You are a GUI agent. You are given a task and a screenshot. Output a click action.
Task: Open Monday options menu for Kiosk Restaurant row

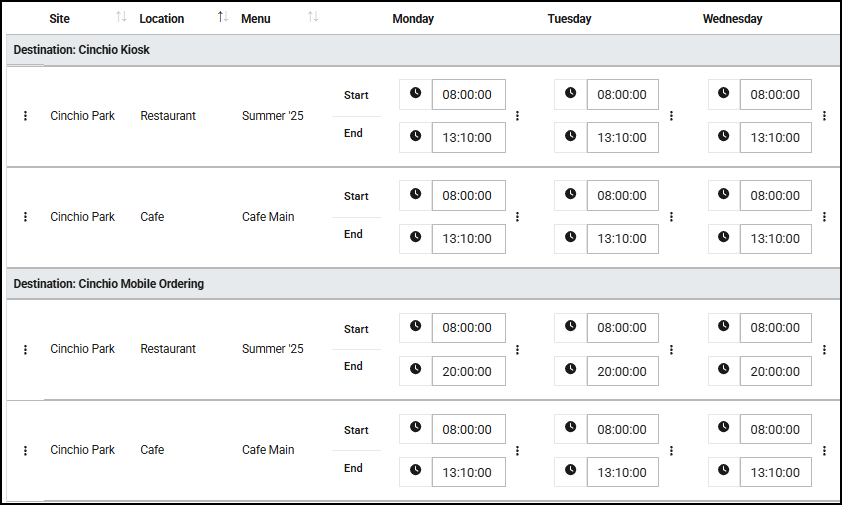pos(517,116)
